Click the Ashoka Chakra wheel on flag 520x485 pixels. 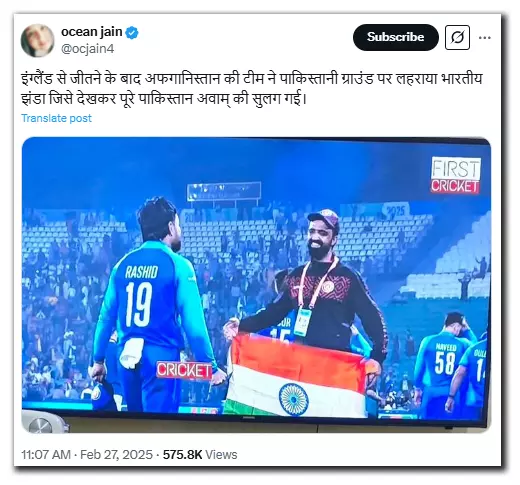pyautogui.click(x=294, y=399)
